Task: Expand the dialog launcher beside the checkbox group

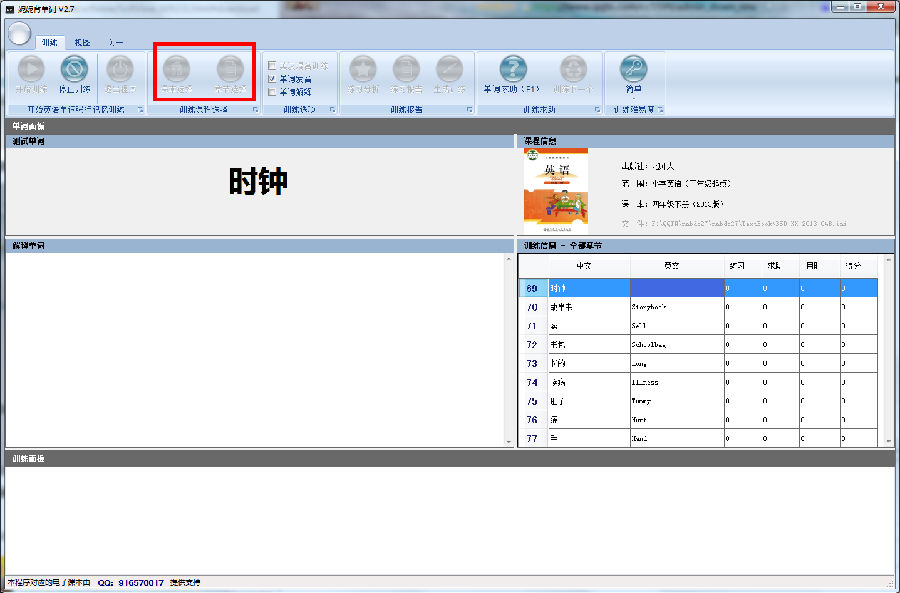Action: (x=332, y=110)
